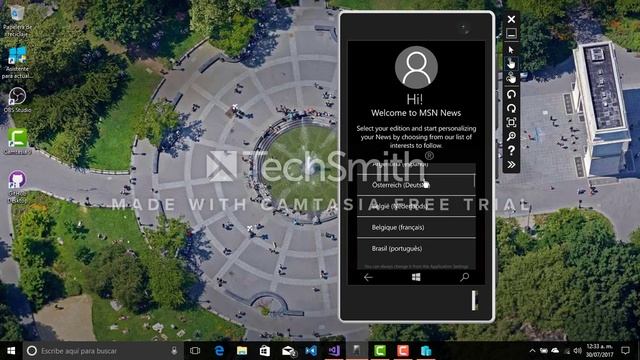
Task: Select Windows update assistant desktop shortcut
Action: (x=17, y=62)
